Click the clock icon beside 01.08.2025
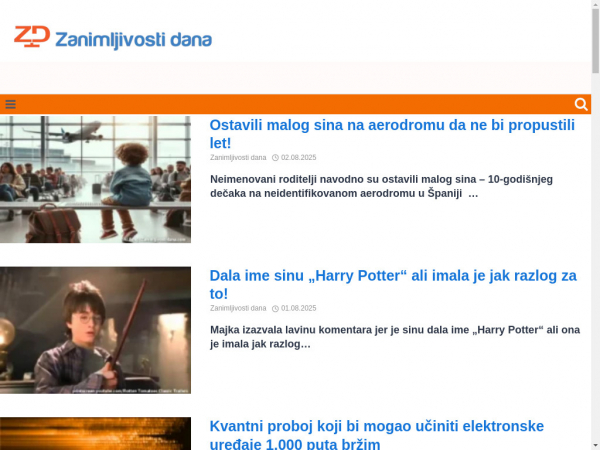Viewport: 600px width, 450px height. [x=275, y=308]
